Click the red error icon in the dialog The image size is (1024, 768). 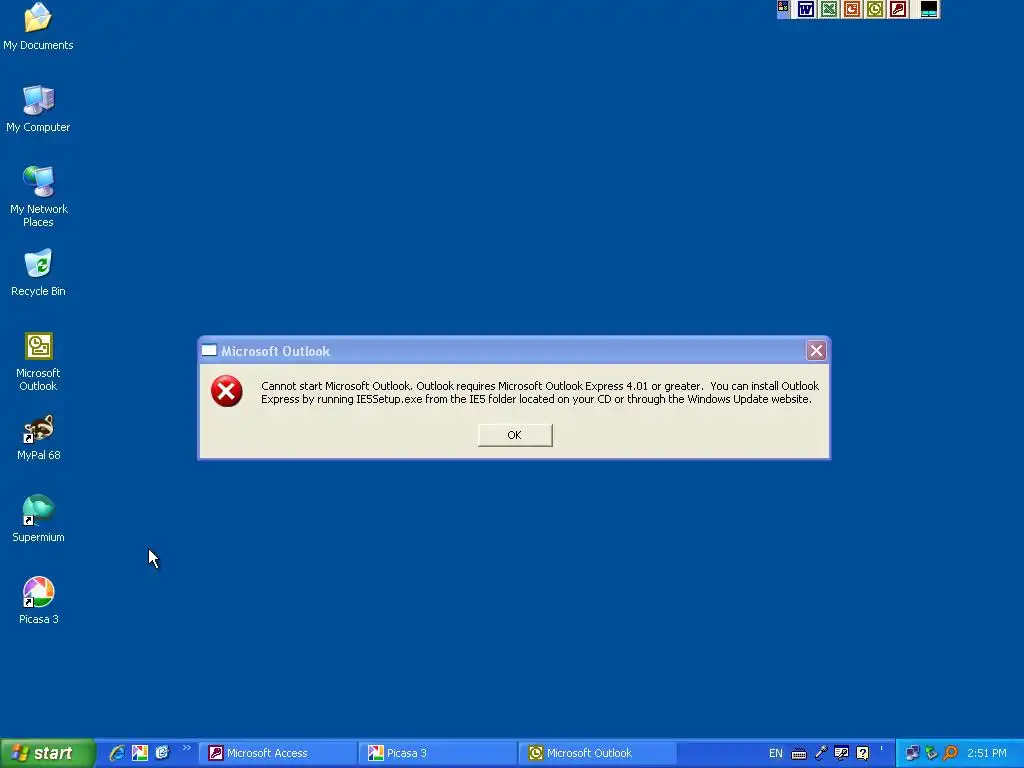tap(227, 391)
